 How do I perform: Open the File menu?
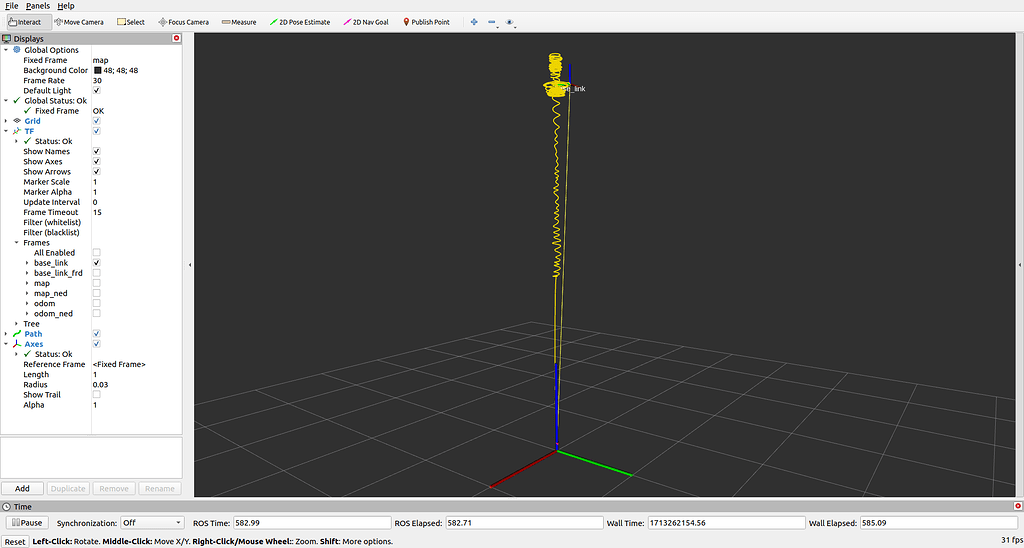11,6
